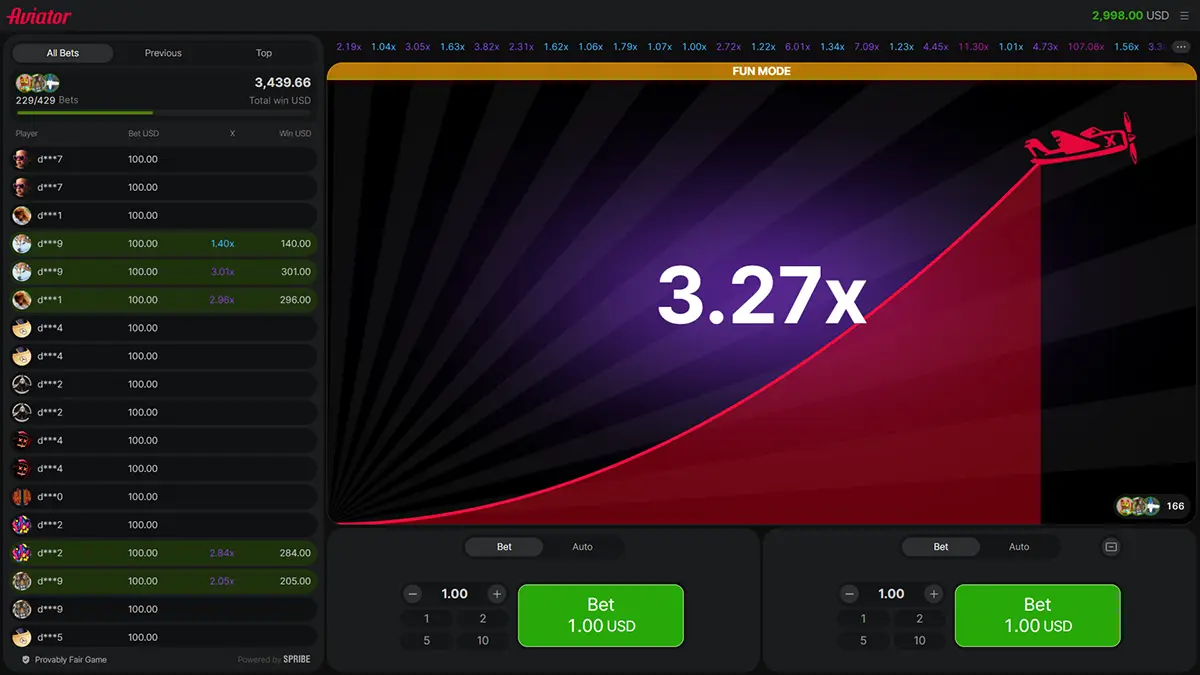The width and height of the screenshot is (1200, 675).
Task: Click the 1.00 amount field in right panel
Action: click(892, 594)
